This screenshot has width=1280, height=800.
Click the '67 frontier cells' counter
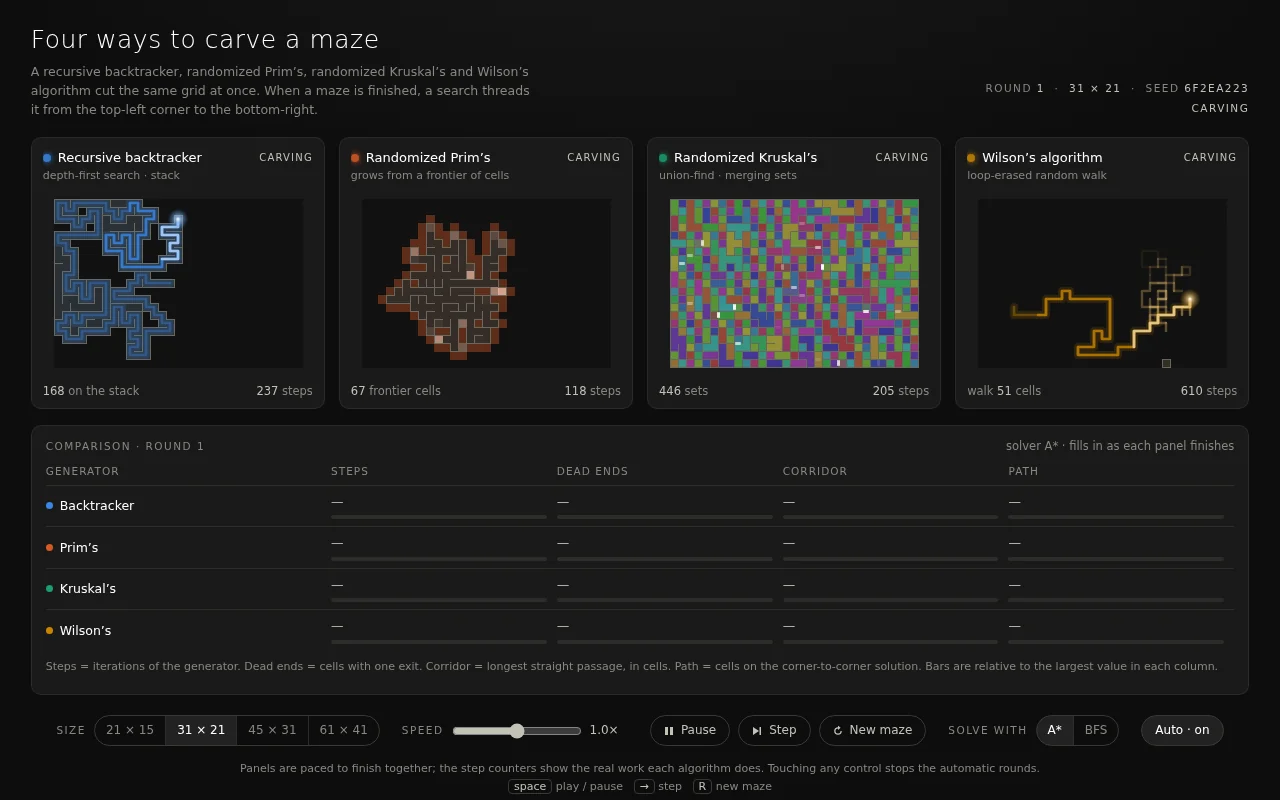pyautogui.click(x=396, y=391)
